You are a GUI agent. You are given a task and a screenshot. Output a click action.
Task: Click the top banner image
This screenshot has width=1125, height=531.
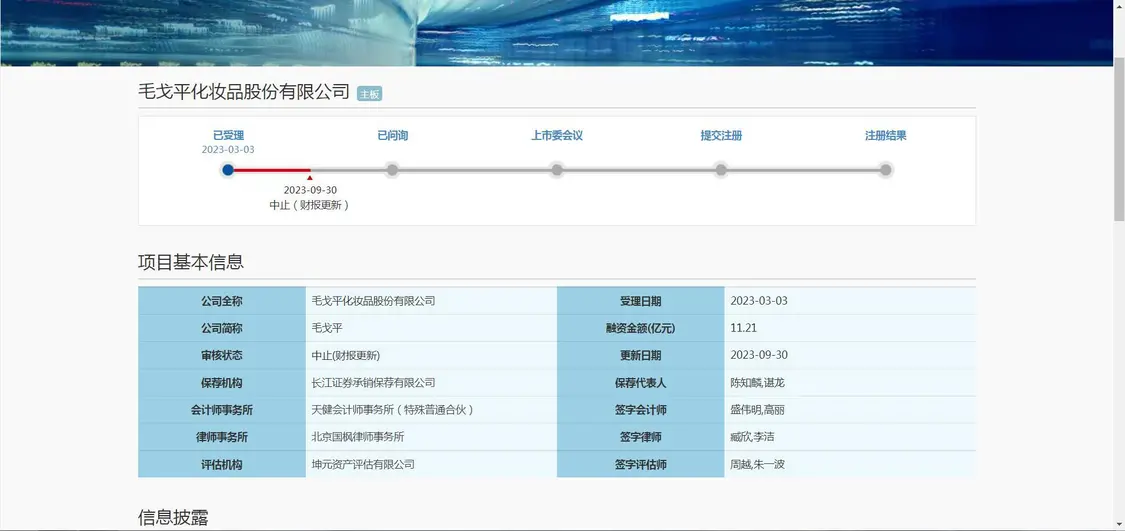click(x=557, y=32)
